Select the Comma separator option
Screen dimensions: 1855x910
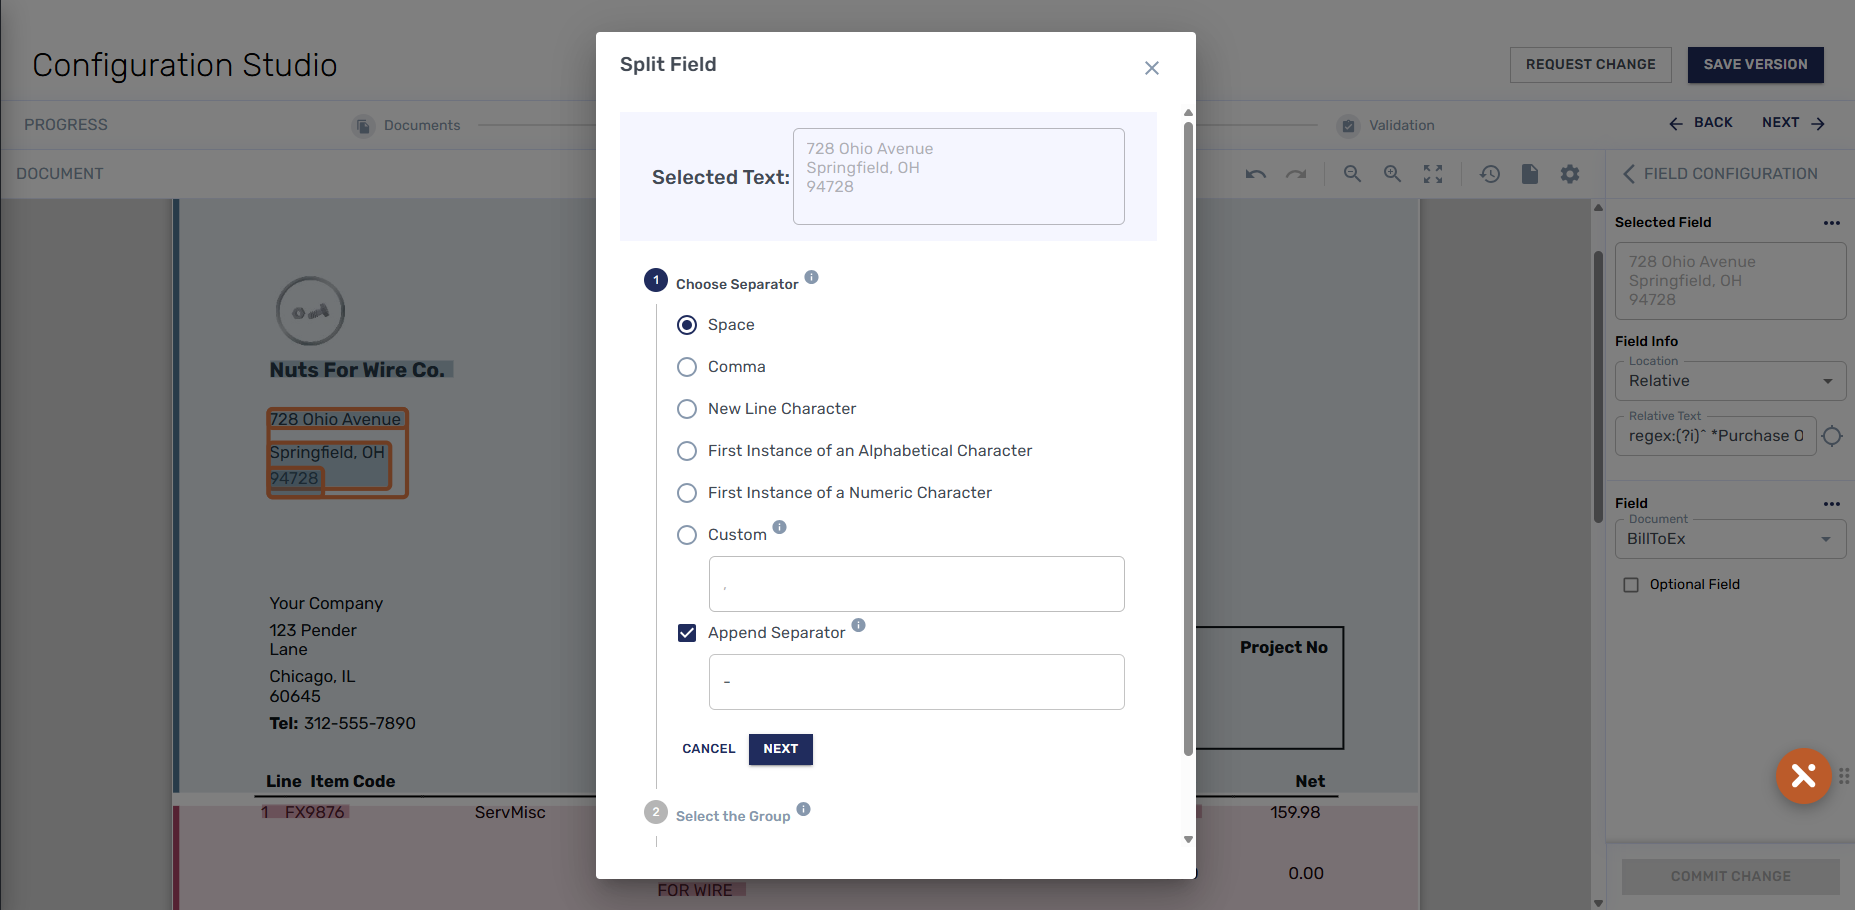pos(687,367)
